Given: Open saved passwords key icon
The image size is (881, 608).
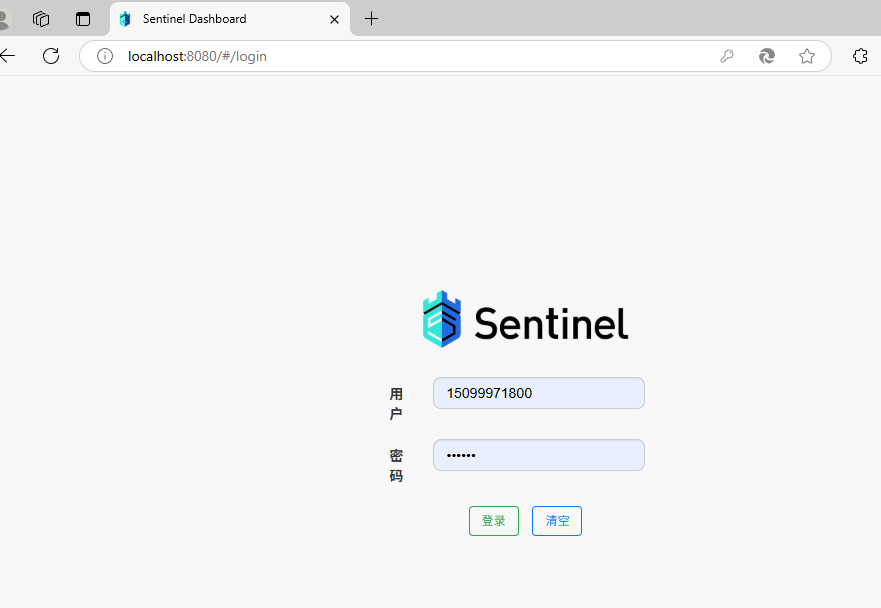Looking at the screenshot, I should (727, 56).
